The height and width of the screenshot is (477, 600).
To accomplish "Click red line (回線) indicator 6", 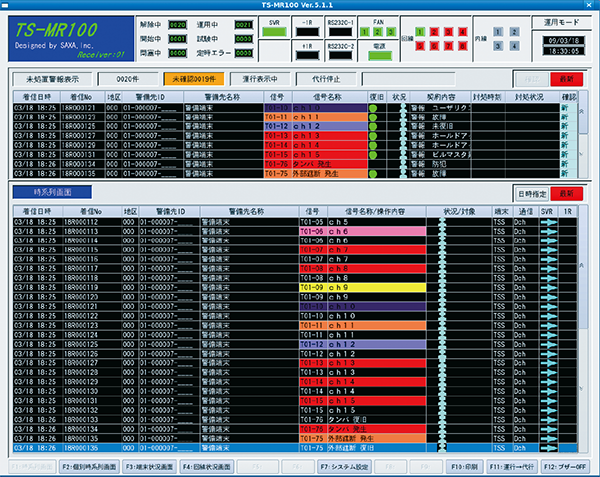I will [x=434, y=46].
